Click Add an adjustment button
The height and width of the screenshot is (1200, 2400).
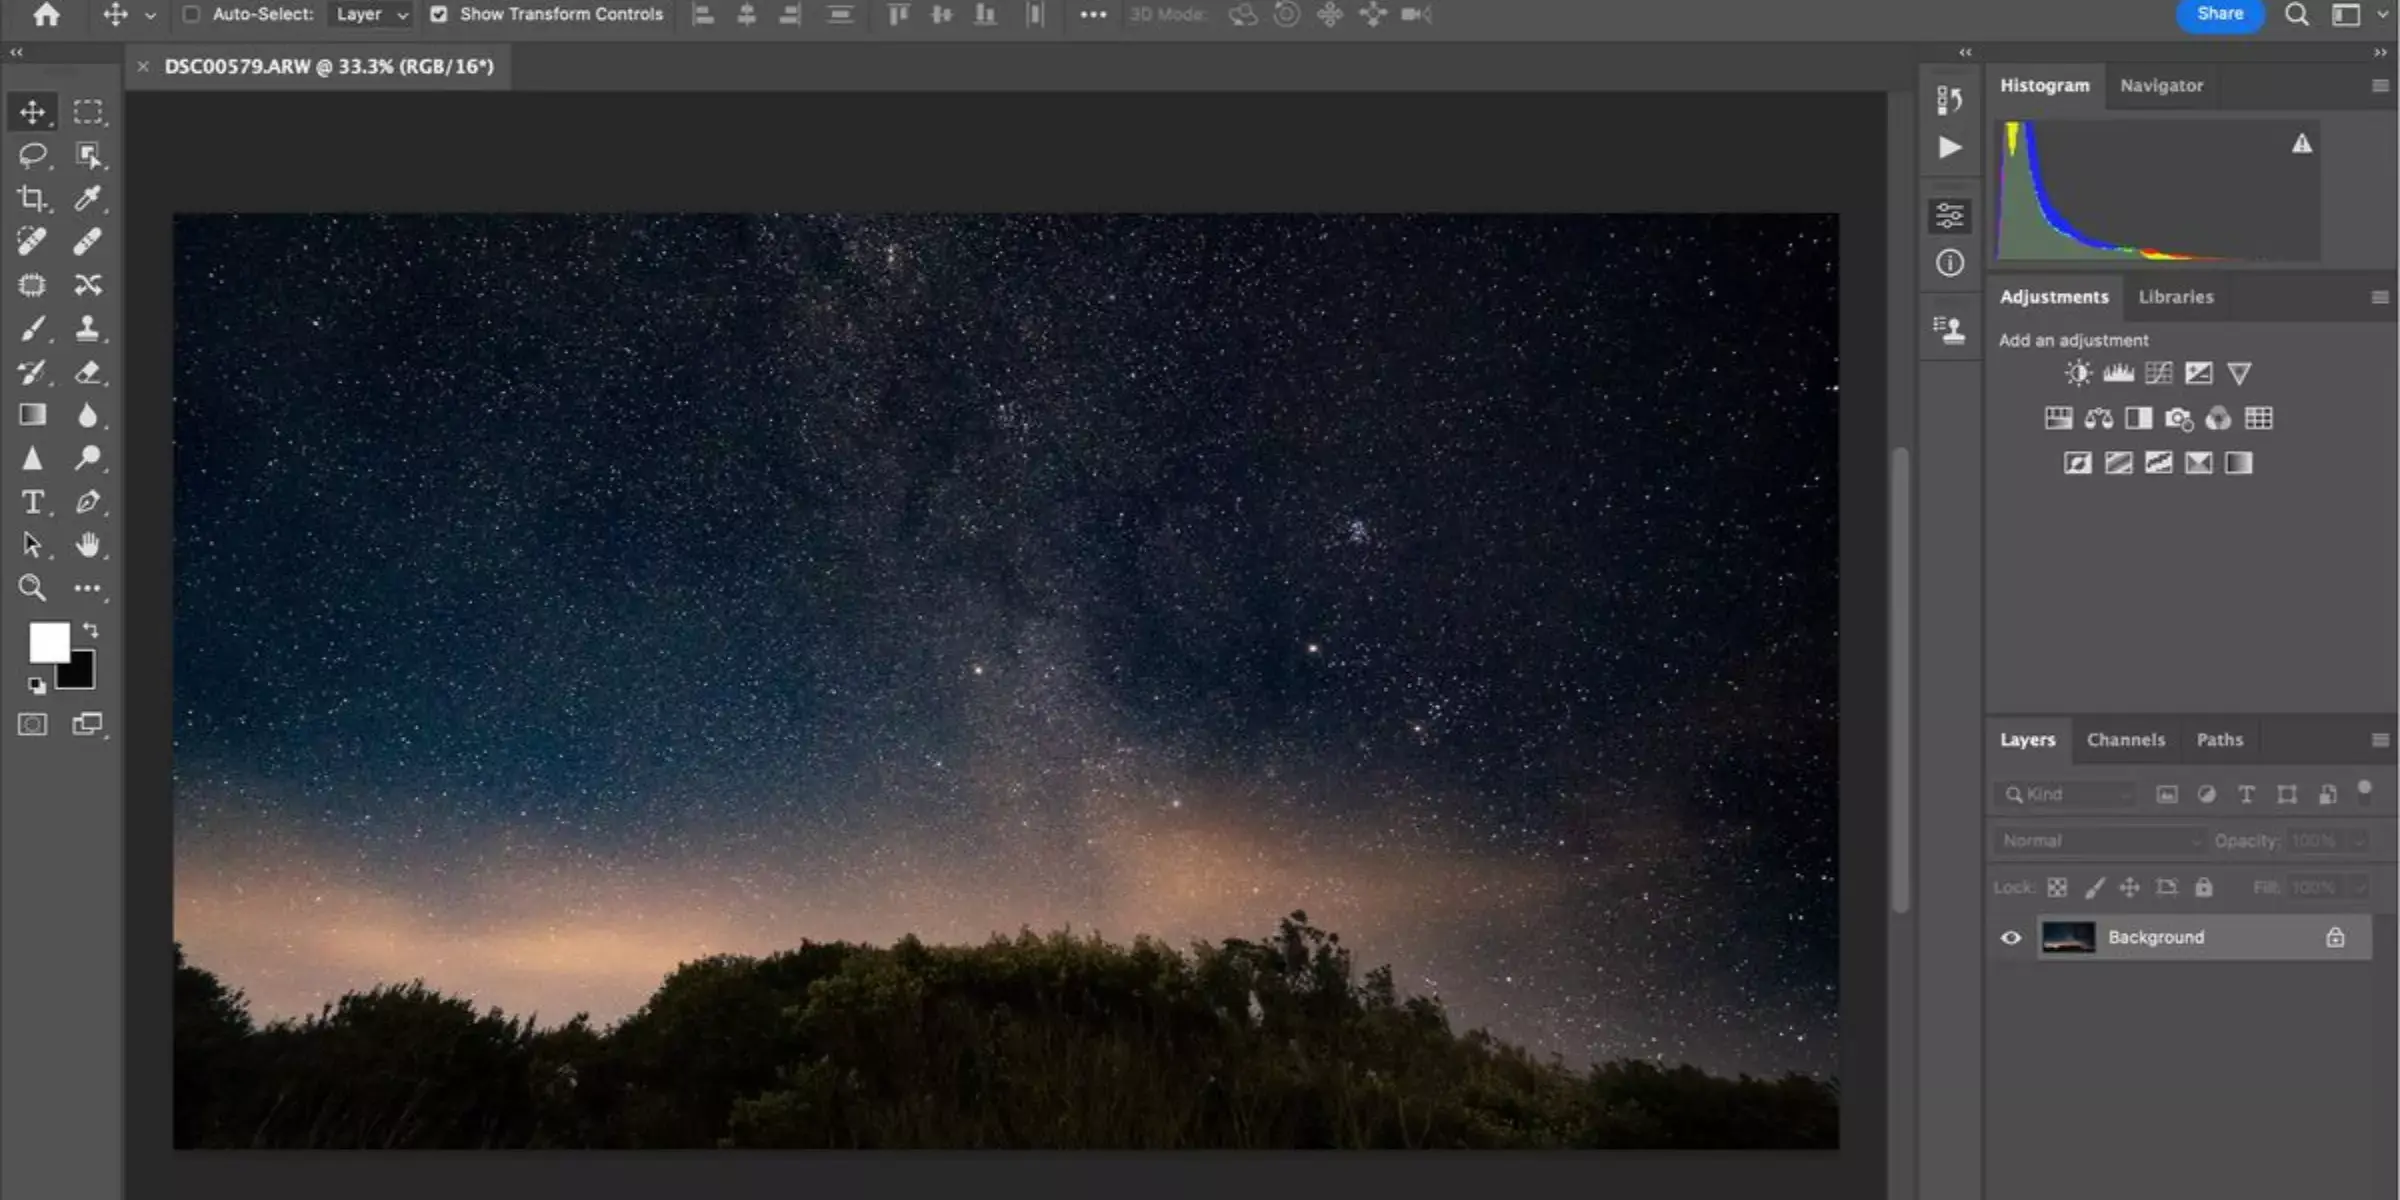(x=2072, y=340)
